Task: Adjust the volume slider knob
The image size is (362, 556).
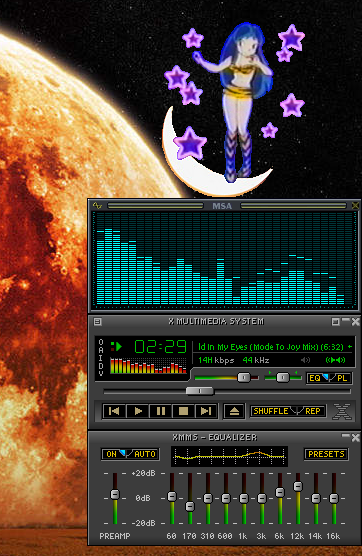Action: click(x=244, y=378)
